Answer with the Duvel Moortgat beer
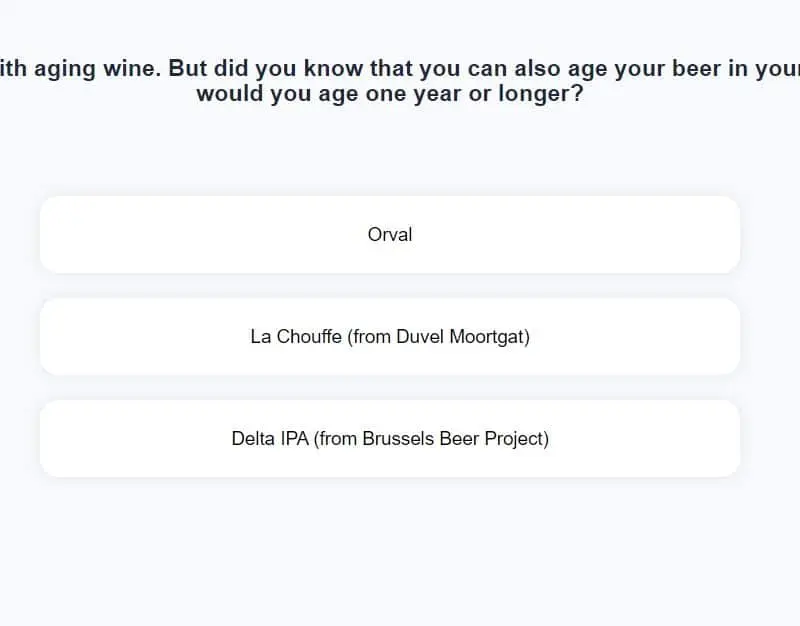Viewport: 800px width, 626px height. pos(390,336)
